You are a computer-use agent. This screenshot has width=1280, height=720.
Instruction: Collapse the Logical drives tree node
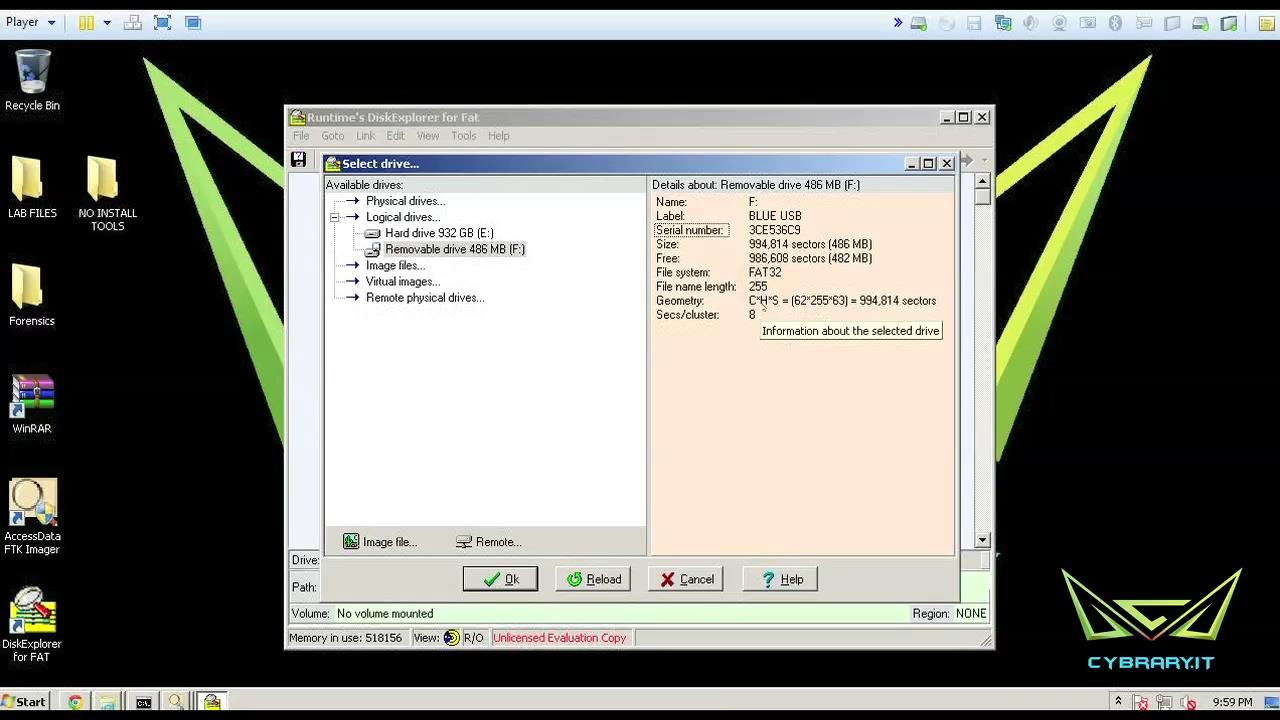coord(335,217)
